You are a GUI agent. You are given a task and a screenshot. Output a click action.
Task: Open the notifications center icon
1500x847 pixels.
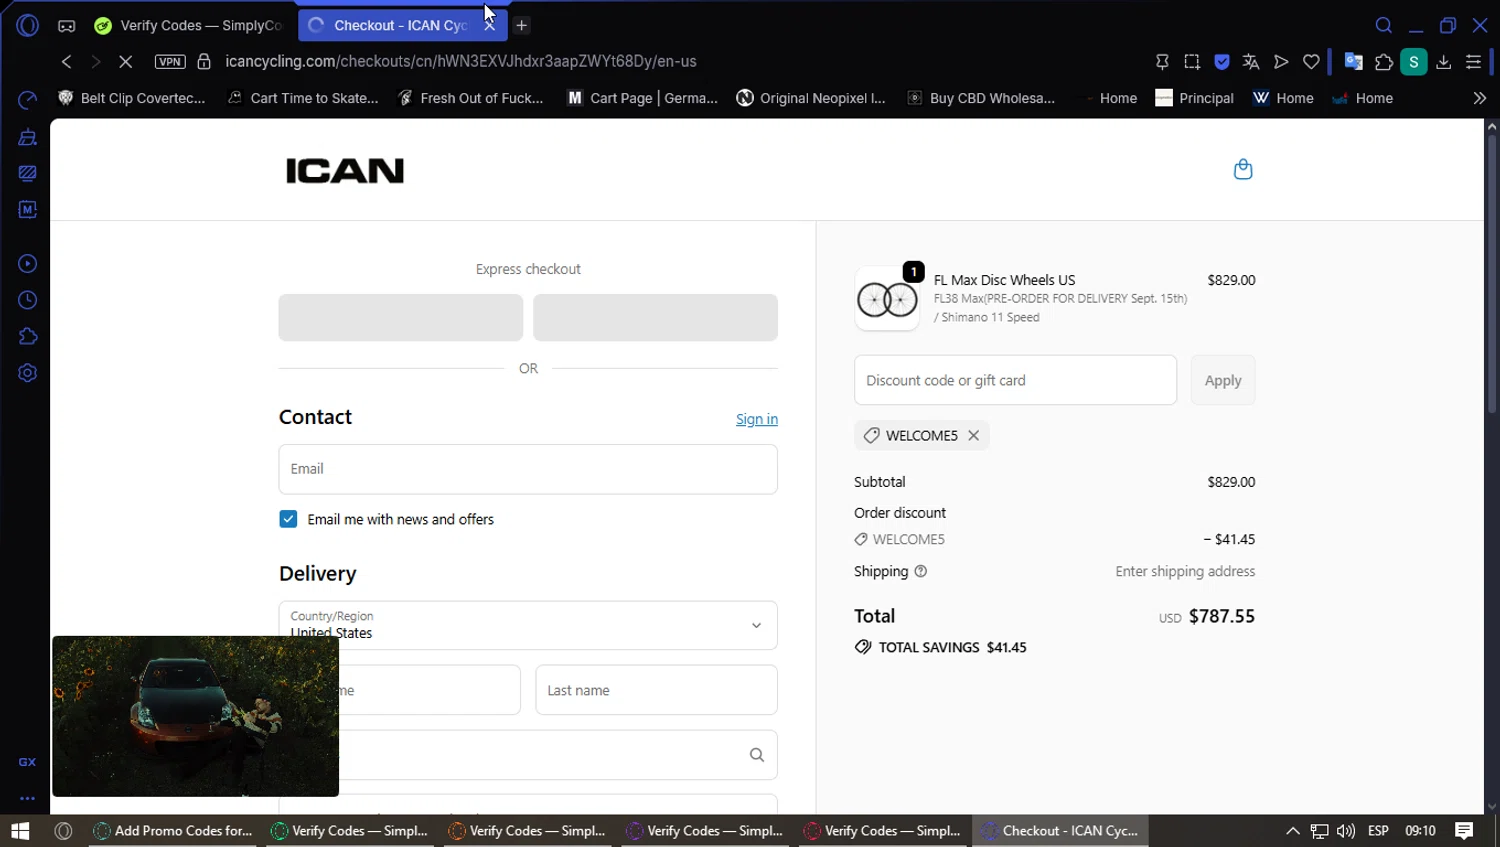pos(1465,831)
